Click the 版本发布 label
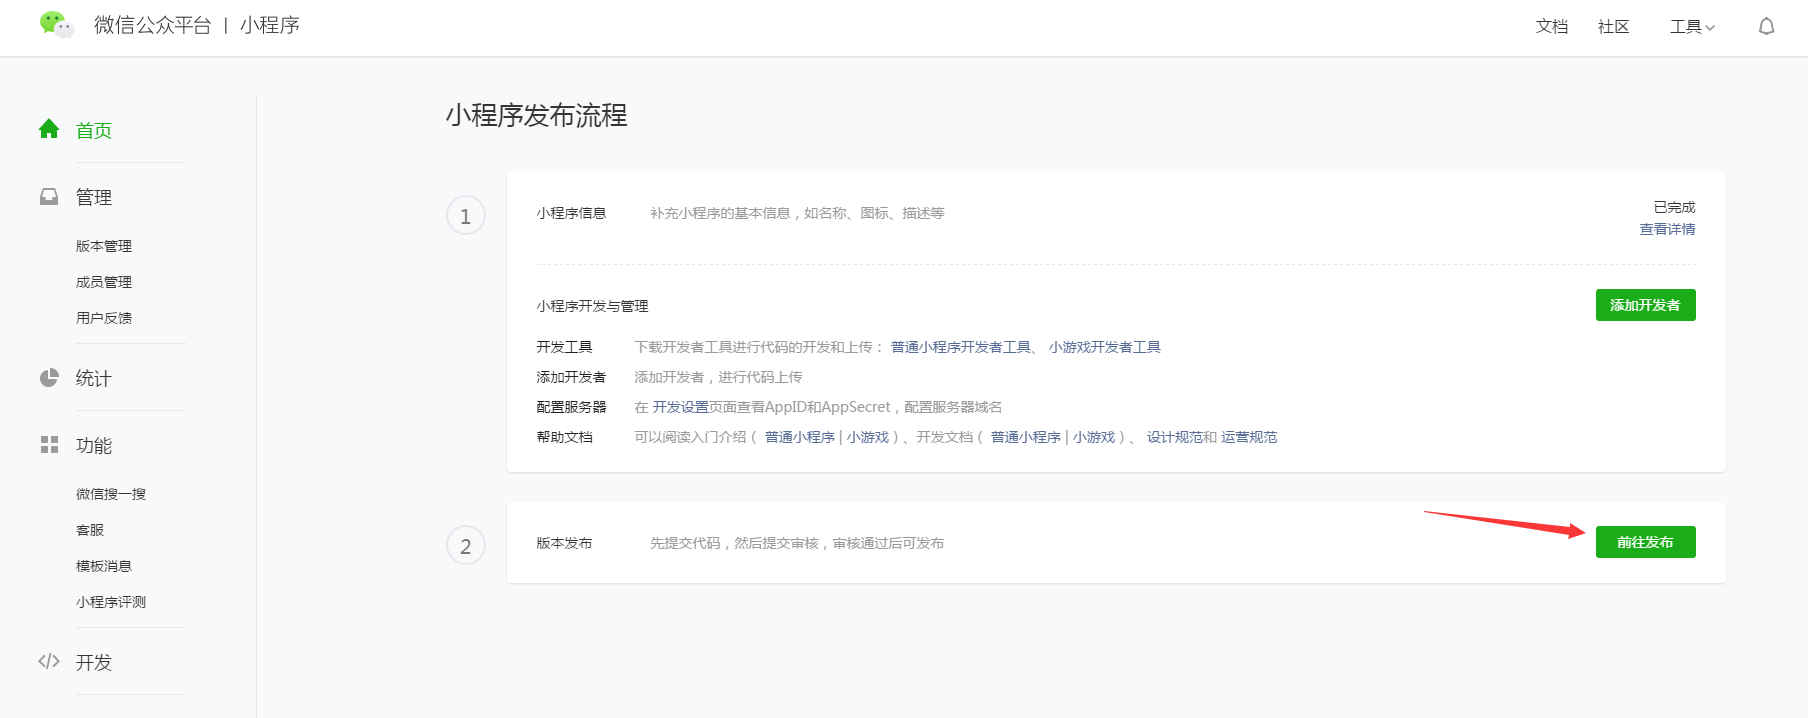1808x718 pixels. tap(565, 543)
